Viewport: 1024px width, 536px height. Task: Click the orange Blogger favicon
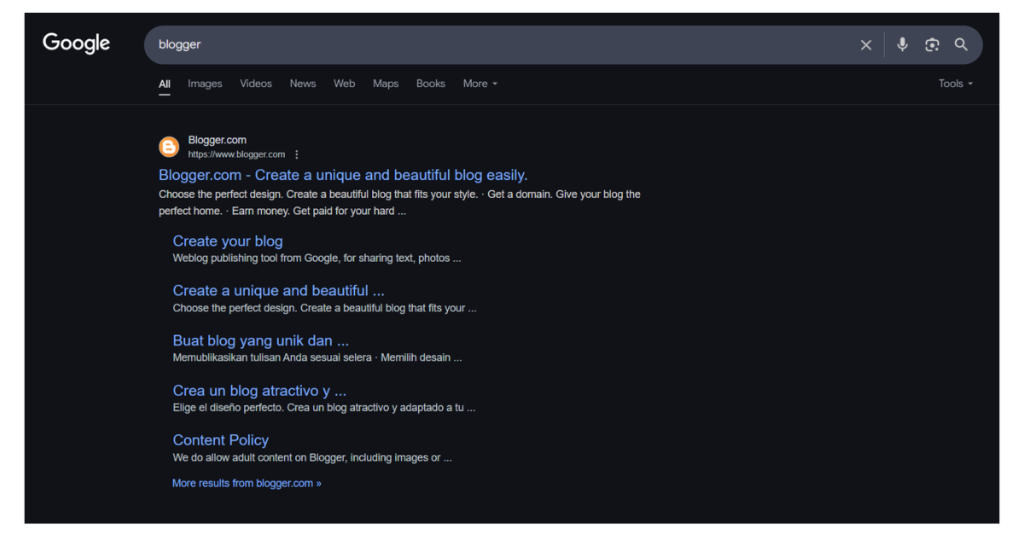[168, 147]
